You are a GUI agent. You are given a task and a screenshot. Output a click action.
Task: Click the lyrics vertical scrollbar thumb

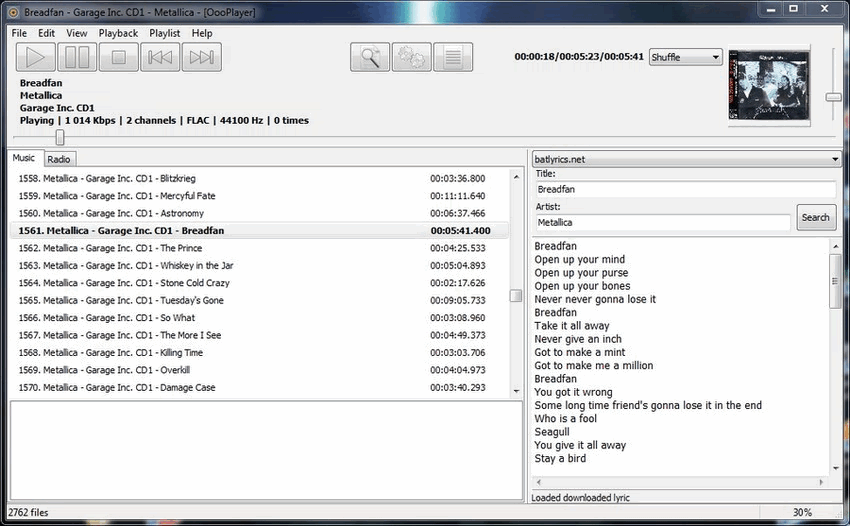835,281
